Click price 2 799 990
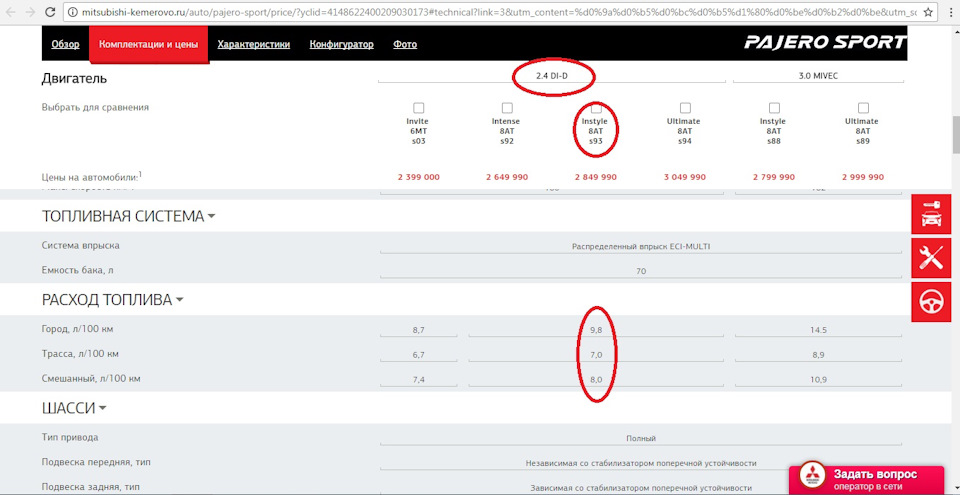The width and height of the screenshot is (960, 495). click(x=774, y=177)
